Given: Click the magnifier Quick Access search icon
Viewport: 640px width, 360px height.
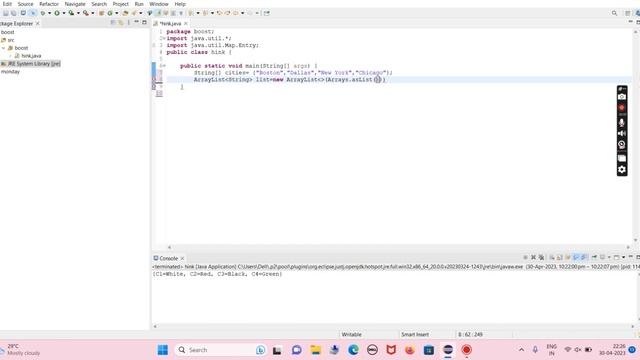Looking at the screenshot, I should [614, 13].
